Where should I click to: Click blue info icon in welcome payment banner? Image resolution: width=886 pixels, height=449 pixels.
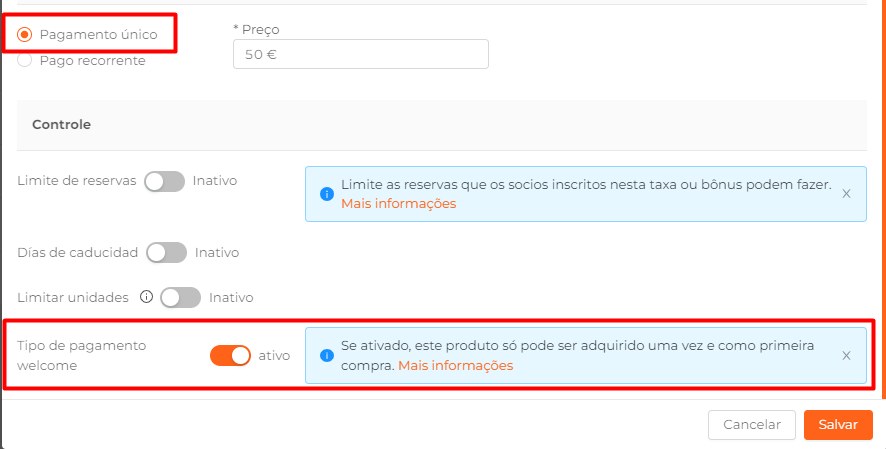[x=327, y=356]
